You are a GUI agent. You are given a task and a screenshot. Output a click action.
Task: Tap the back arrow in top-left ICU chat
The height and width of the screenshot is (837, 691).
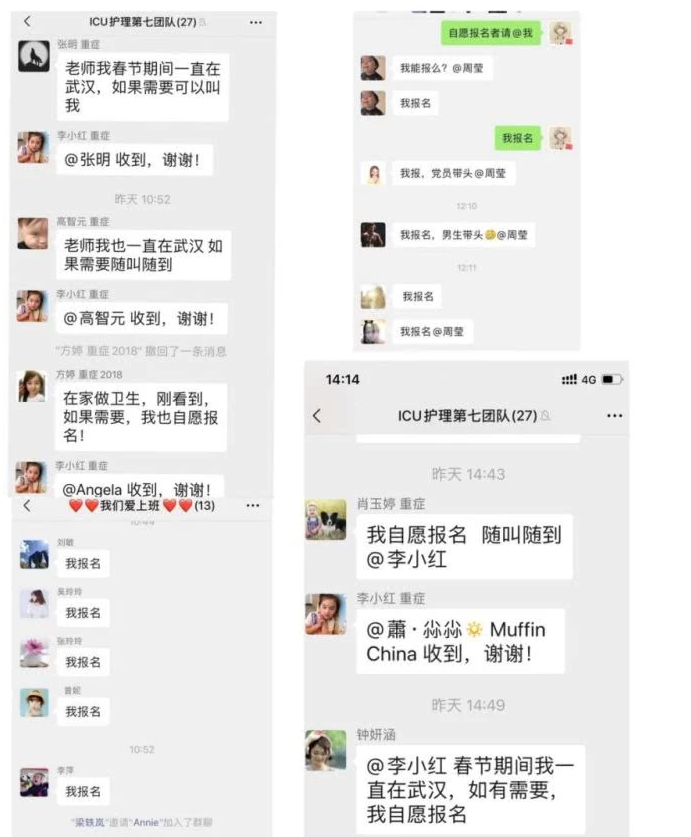pyautogui.click(x=27, y=21)
